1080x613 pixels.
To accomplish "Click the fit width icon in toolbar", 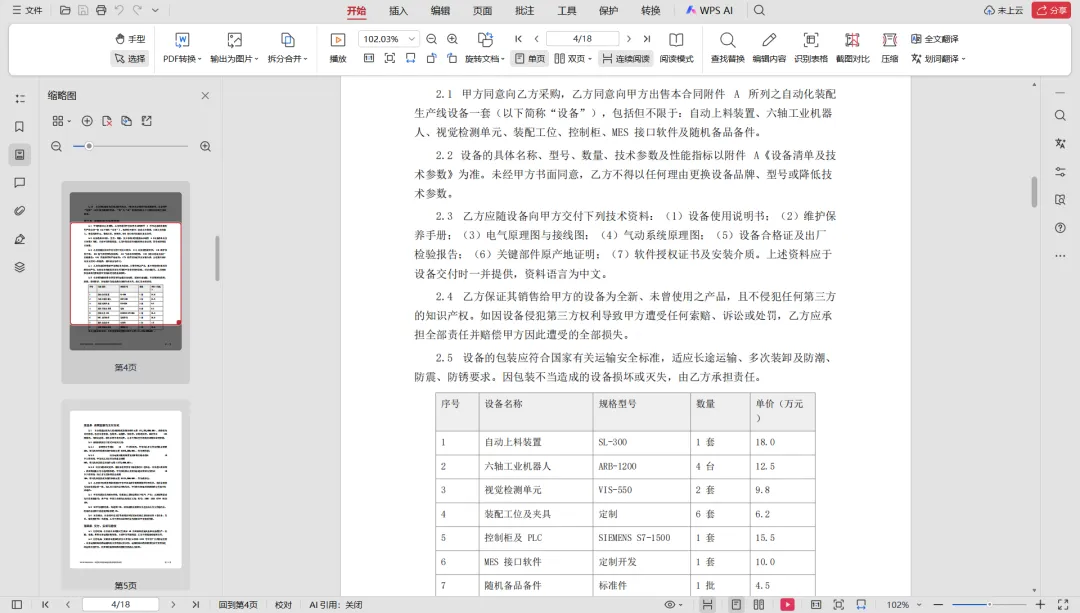I will coord(411,59).
